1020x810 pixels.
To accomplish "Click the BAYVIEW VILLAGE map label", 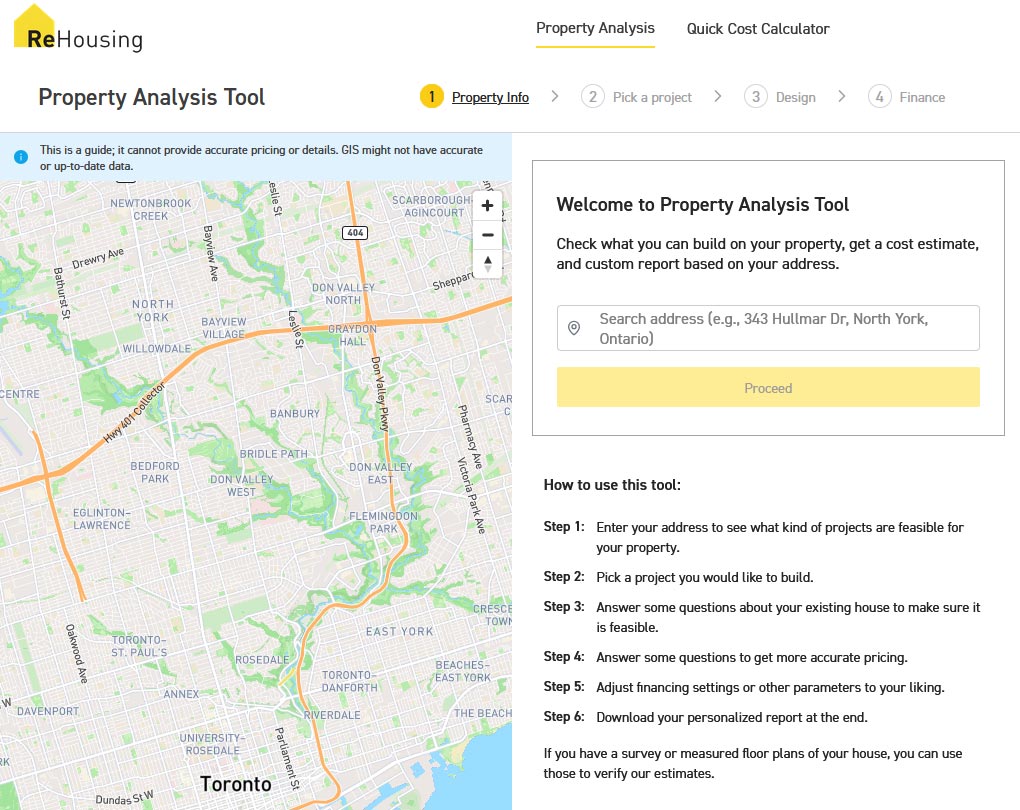I will click(x=224, y=328).
